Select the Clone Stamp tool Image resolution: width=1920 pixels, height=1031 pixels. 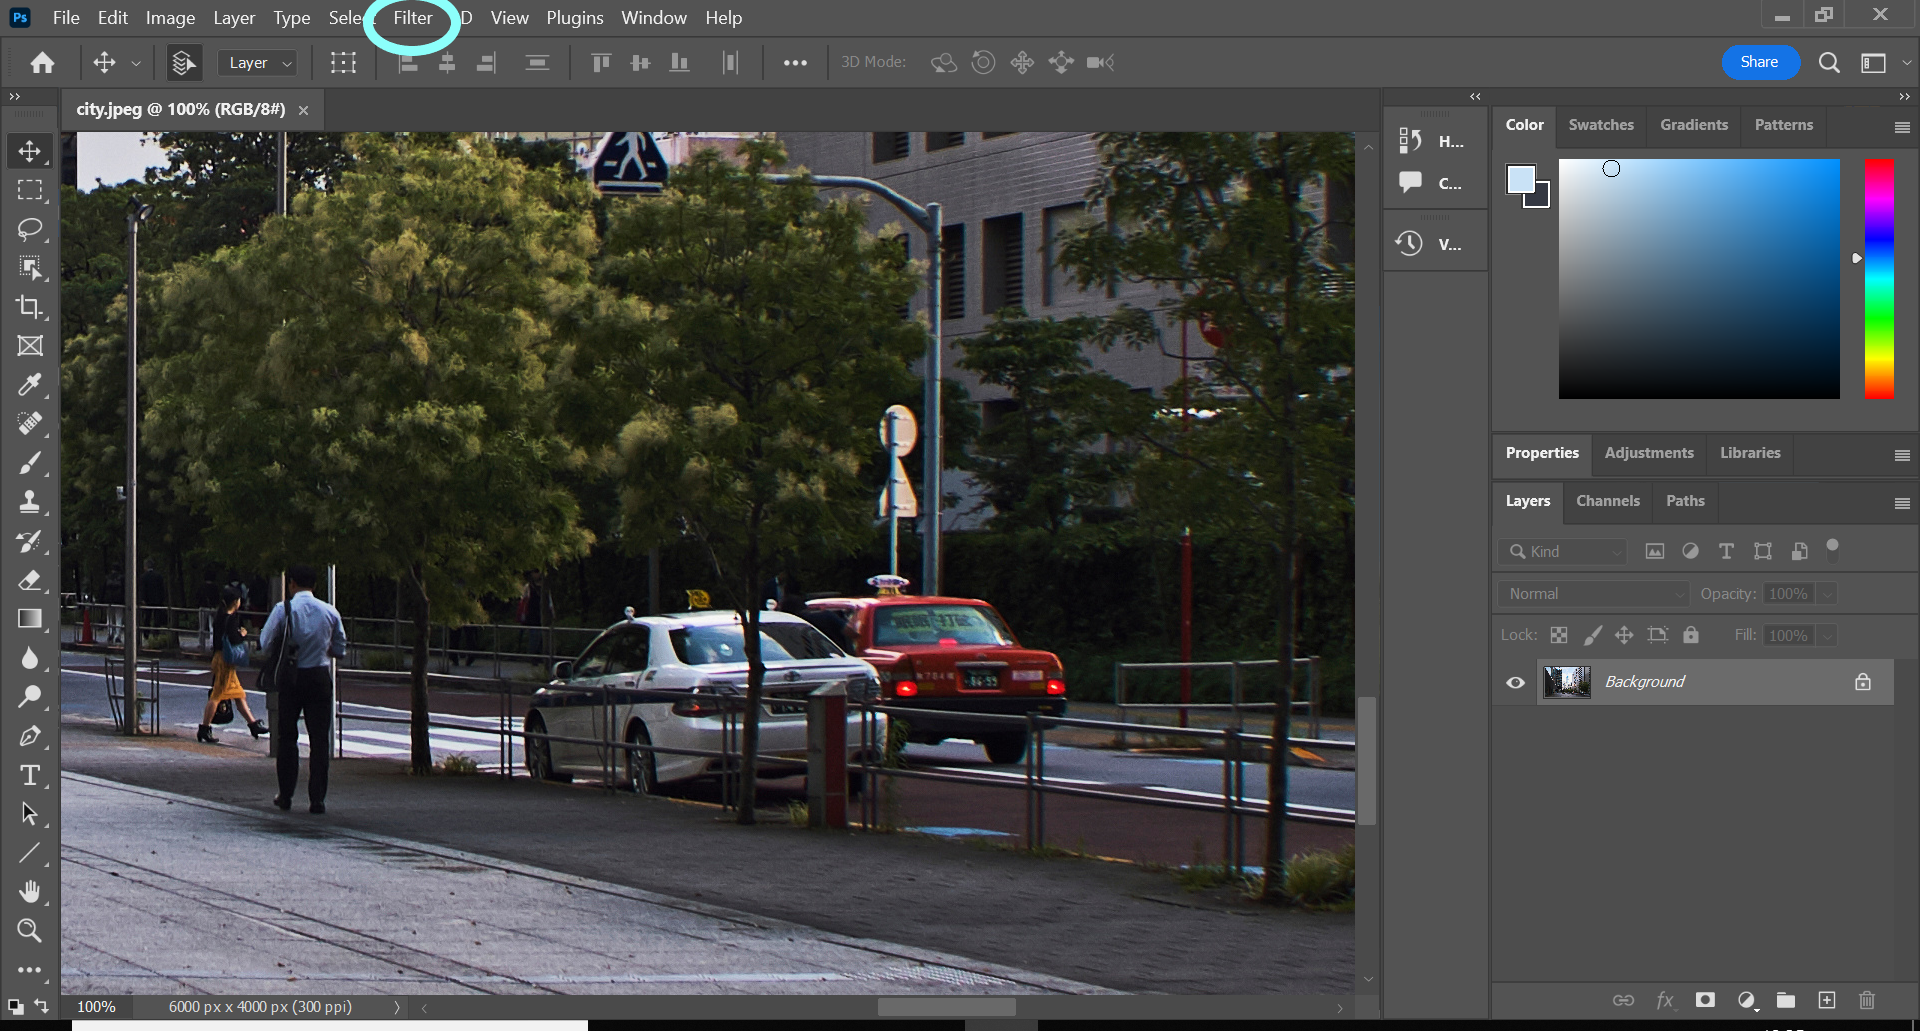click(29, 502)
